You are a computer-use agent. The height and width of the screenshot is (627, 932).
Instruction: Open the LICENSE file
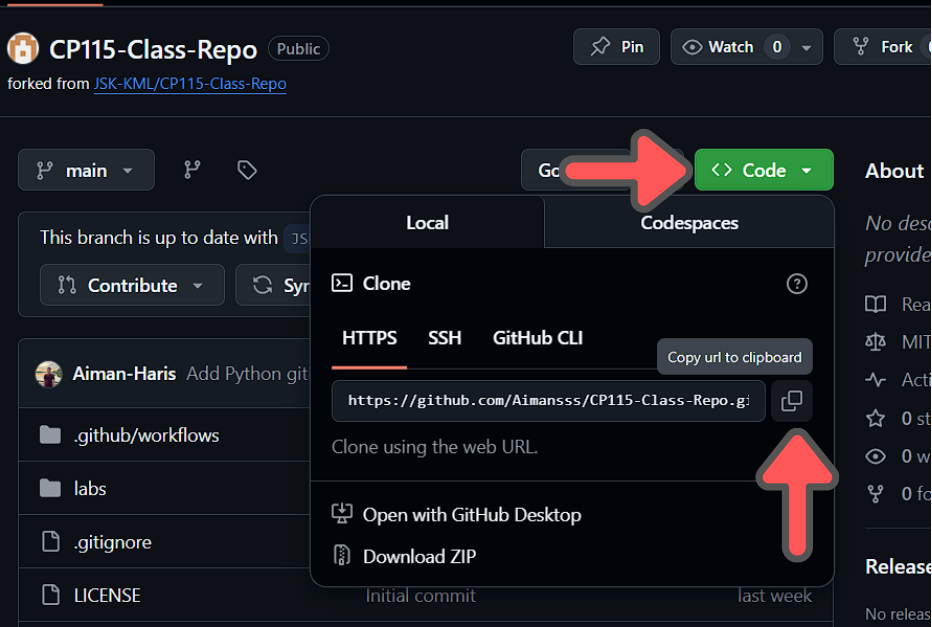[107, 595]
